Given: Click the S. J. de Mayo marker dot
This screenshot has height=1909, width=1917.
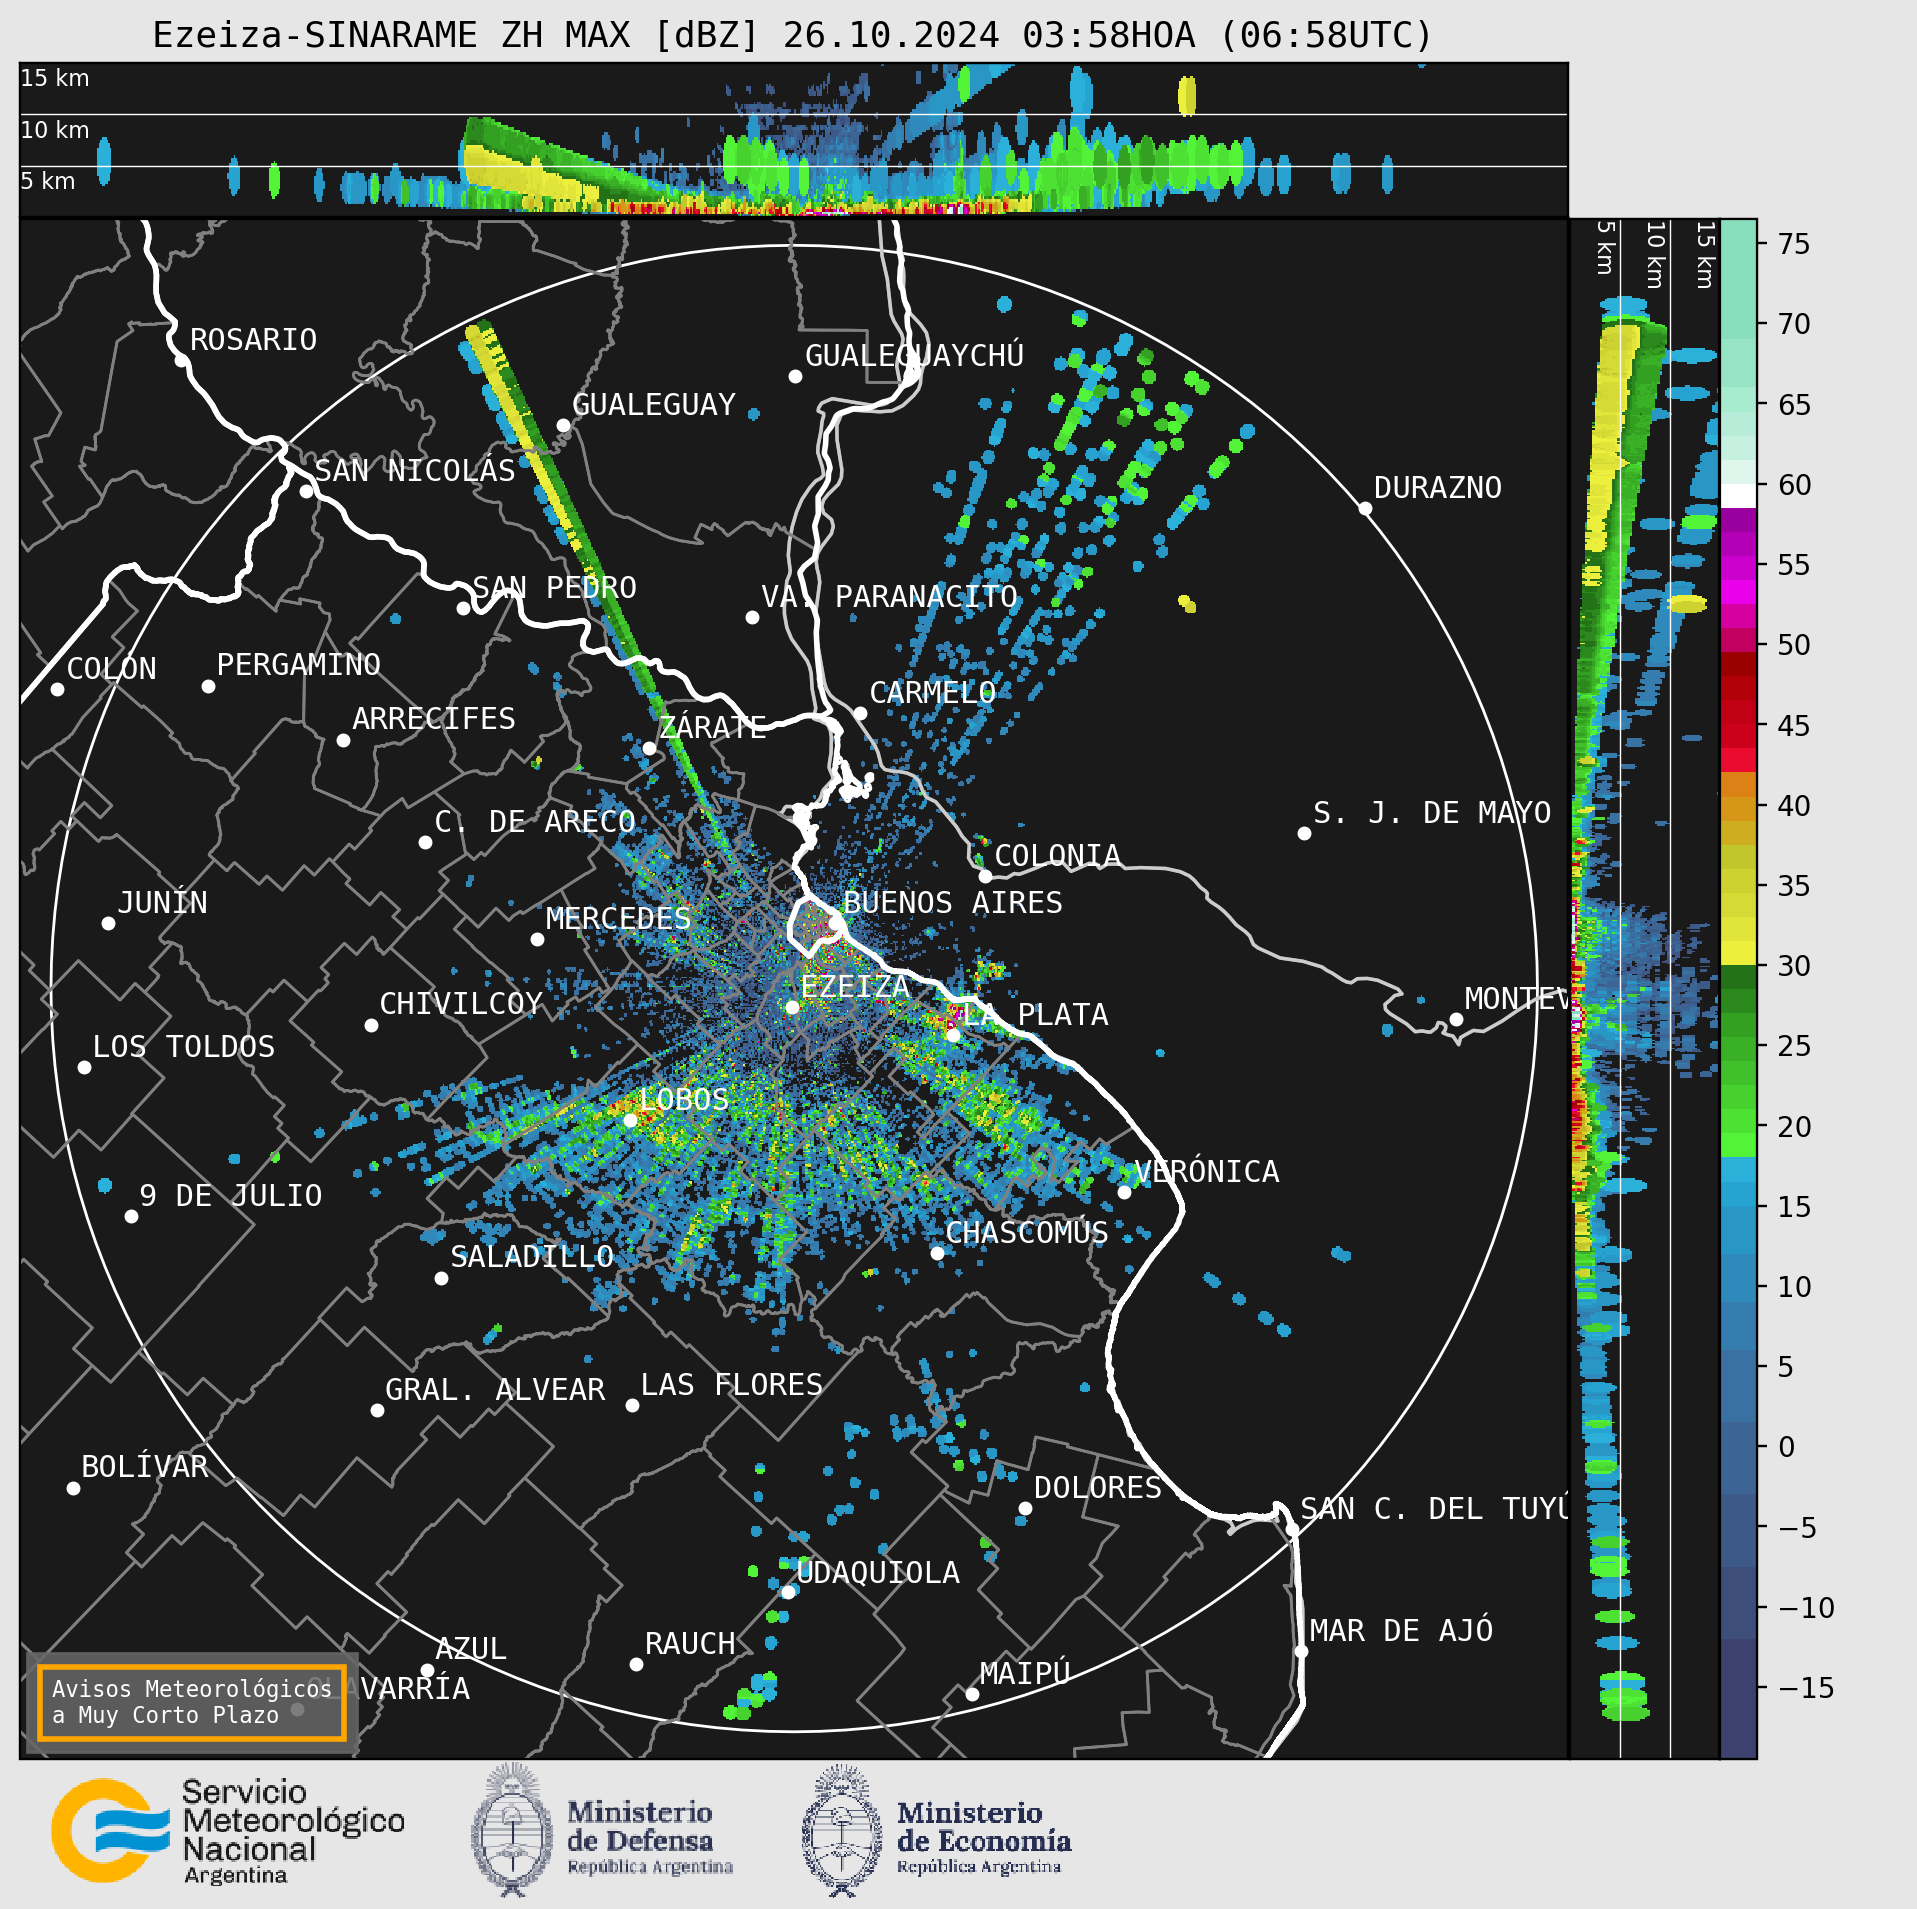Looking at the screenshot, I should click(1304, 834).
